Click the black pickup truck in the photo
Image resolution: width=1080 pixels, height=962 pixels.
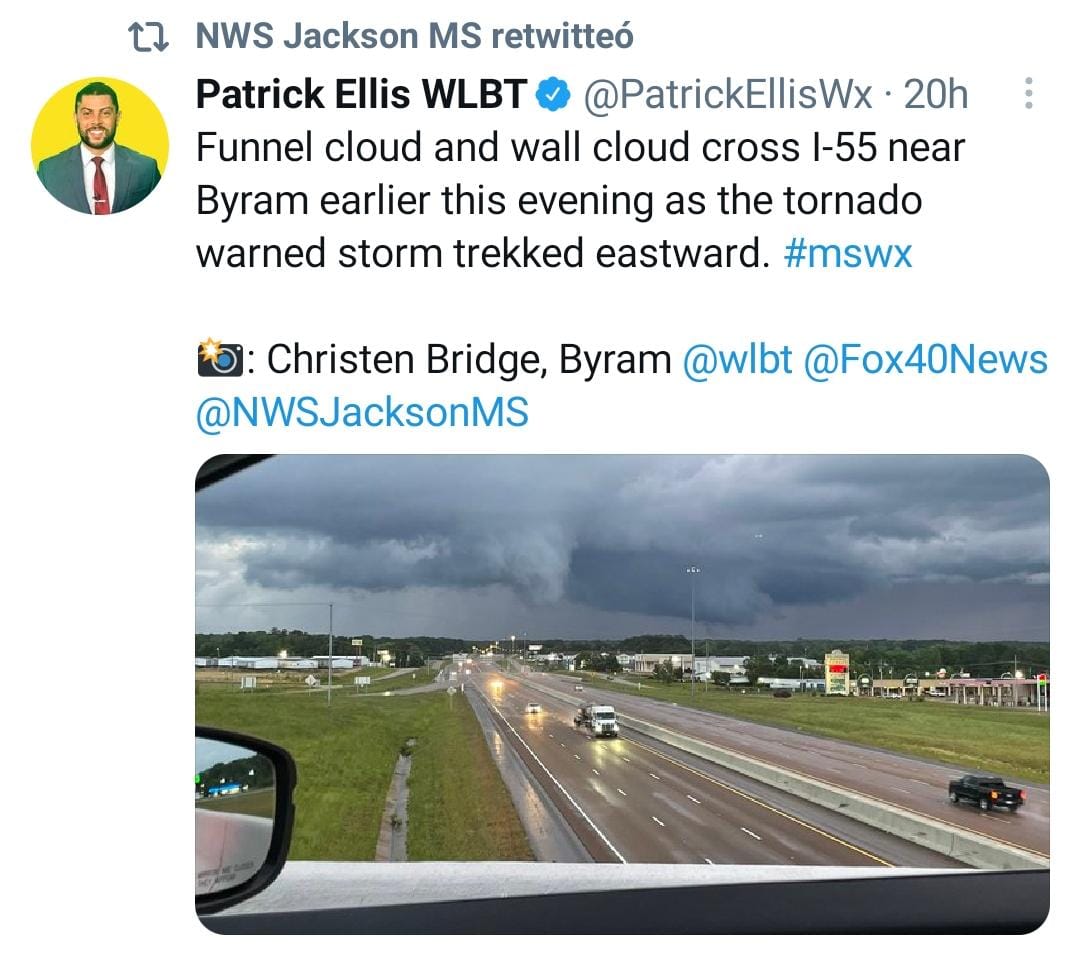point(986,792)
